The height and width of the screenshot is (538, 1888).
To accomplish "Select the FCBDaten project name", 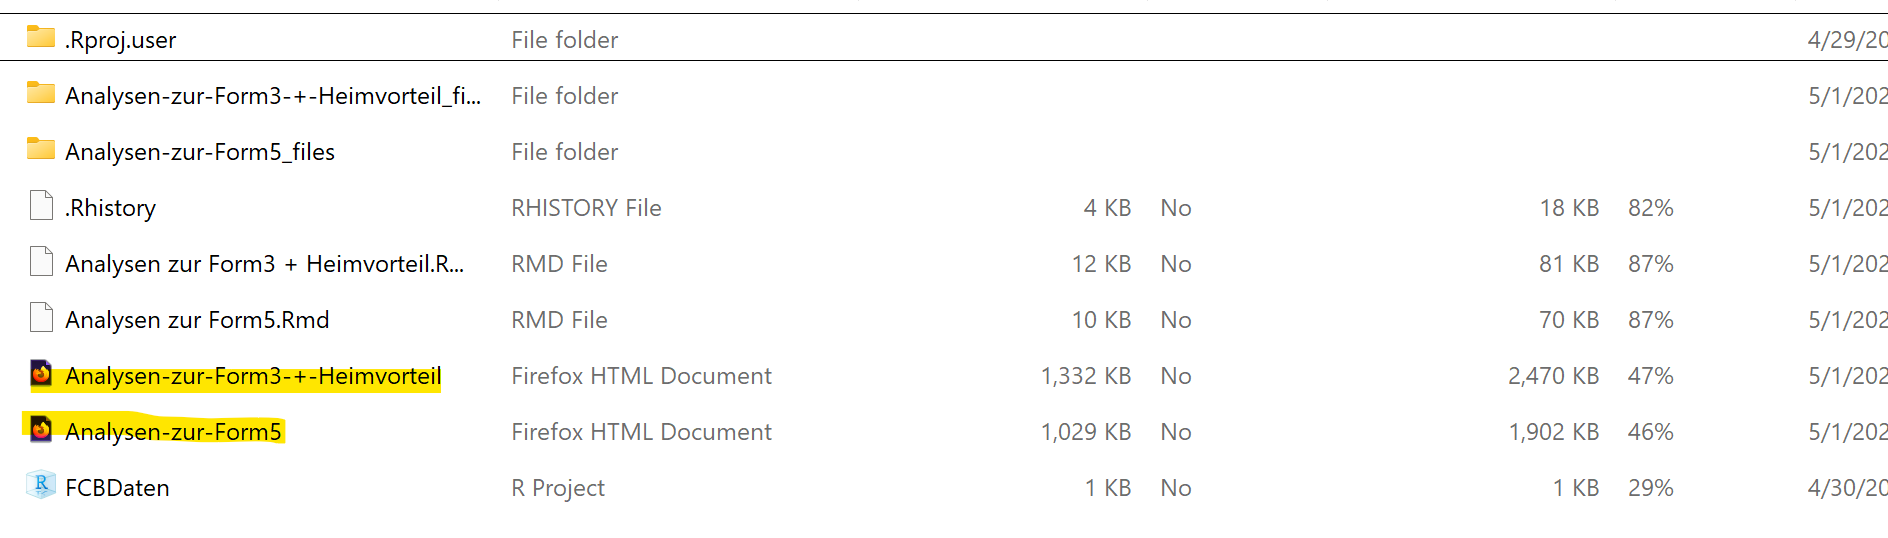I will pyautogui.click(x=117, y=488).
